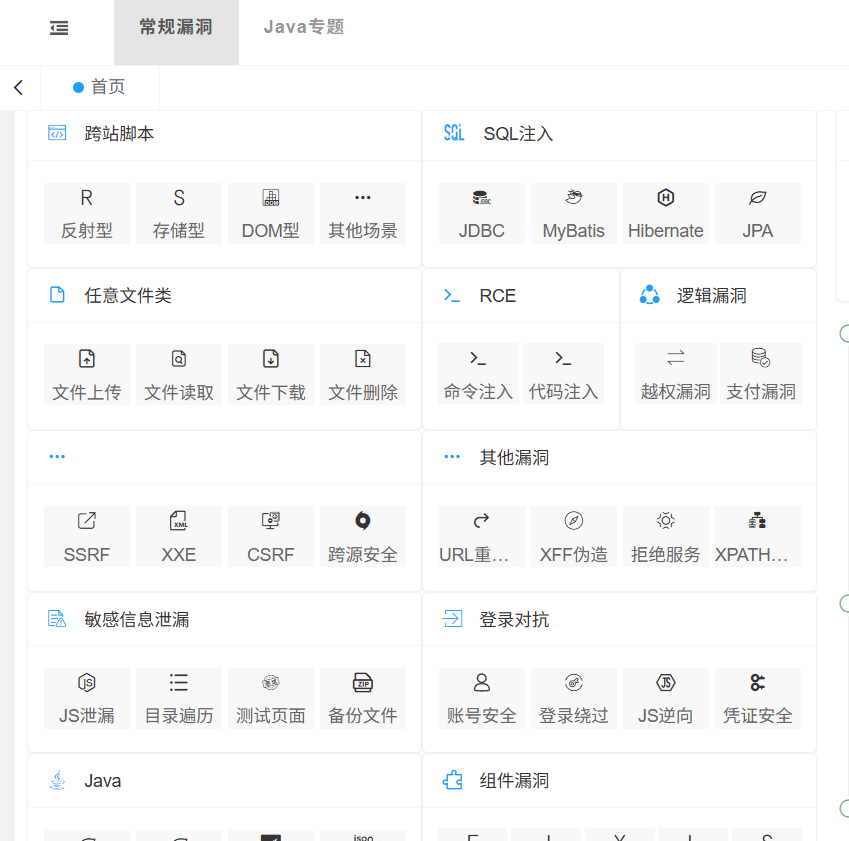Switch to the Java专题 tab
Viewport: 849px width, 841px height.
(304, 27)
